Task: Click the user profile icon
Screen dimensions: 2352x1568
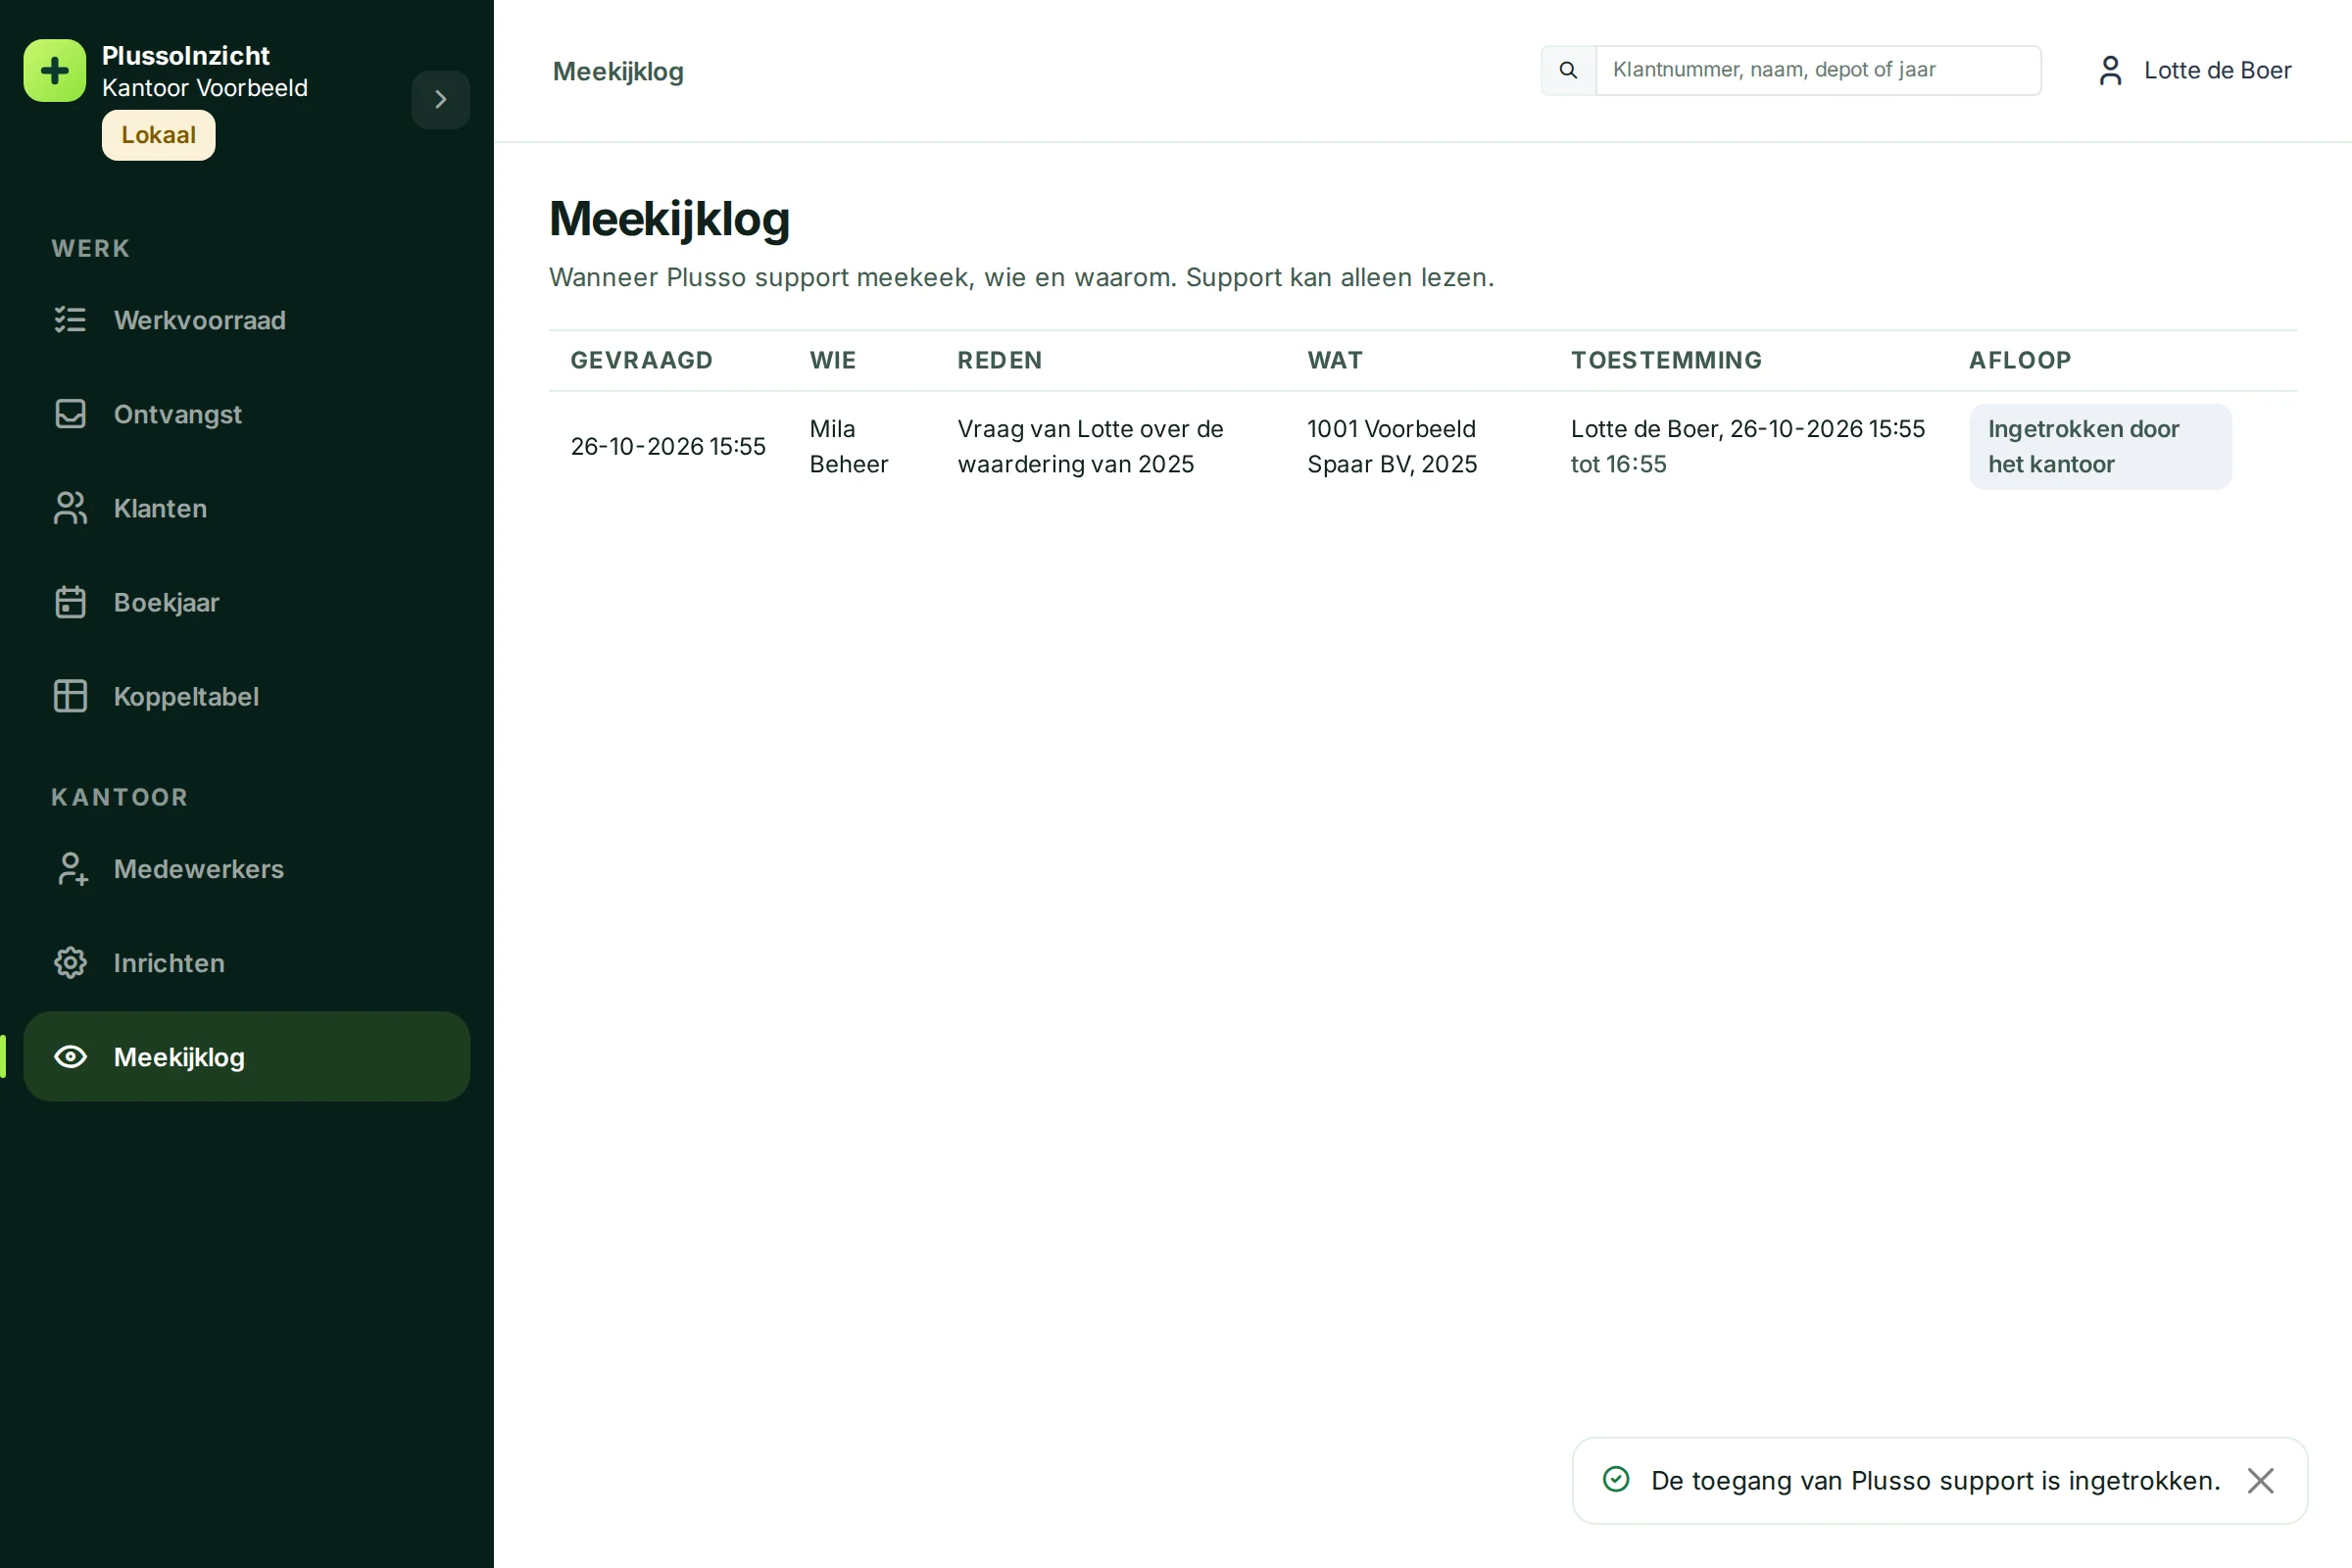Action: click(2110, 71)
